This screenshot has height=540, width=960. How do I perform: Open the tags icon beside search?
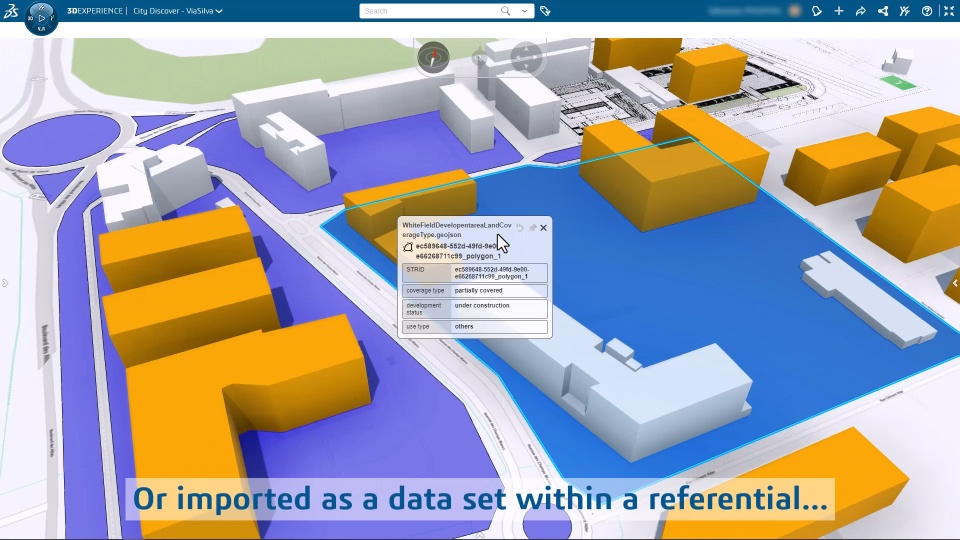(x=545, y=11)
